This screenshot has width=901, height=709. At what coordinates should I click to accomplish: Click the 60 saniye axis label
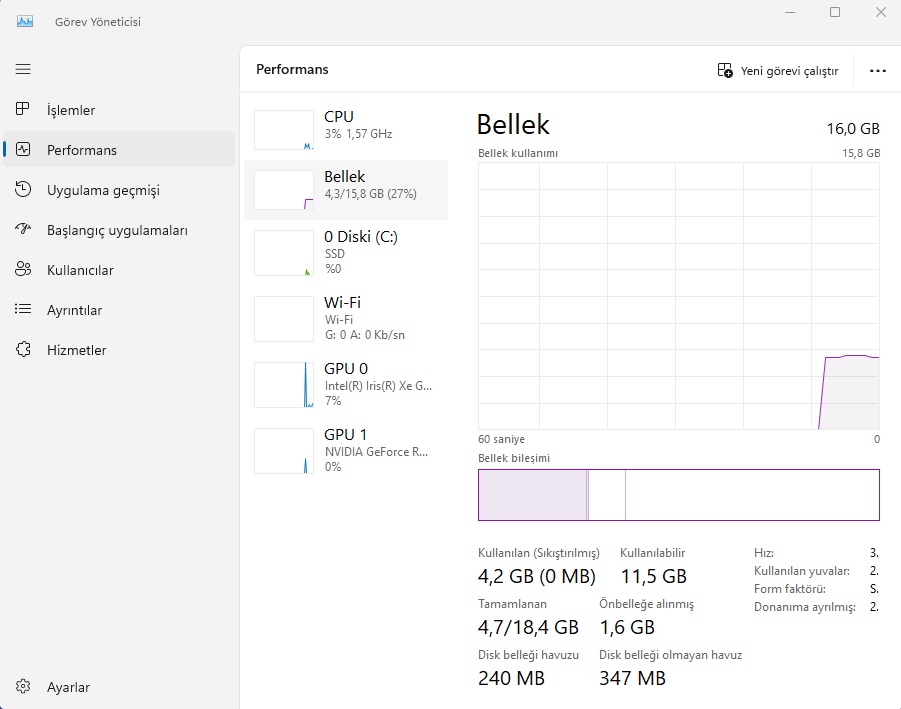501,439
